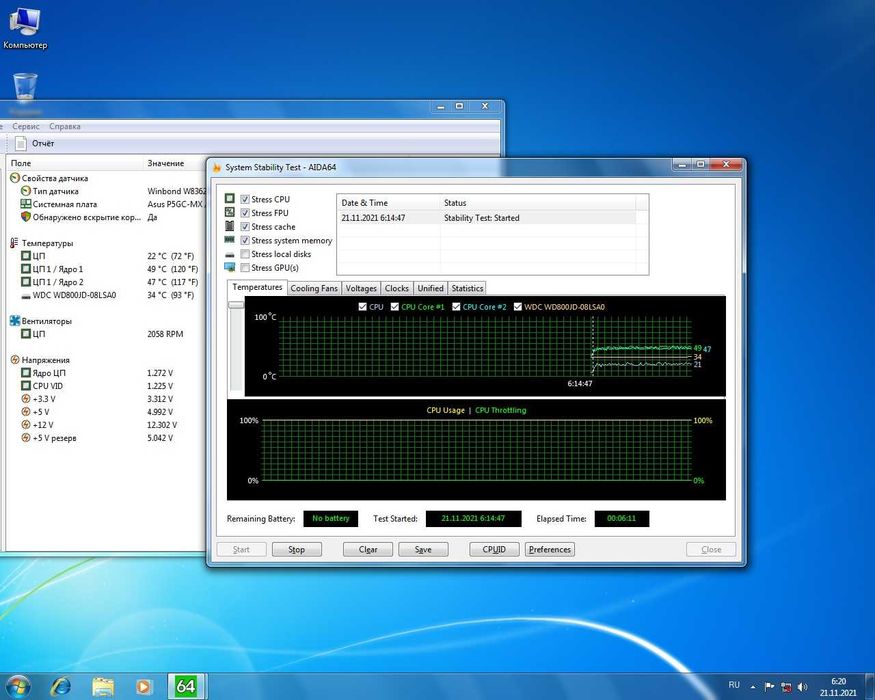
Task: Open the Recycle Bin desktop icon
Action: coord(25,88)
